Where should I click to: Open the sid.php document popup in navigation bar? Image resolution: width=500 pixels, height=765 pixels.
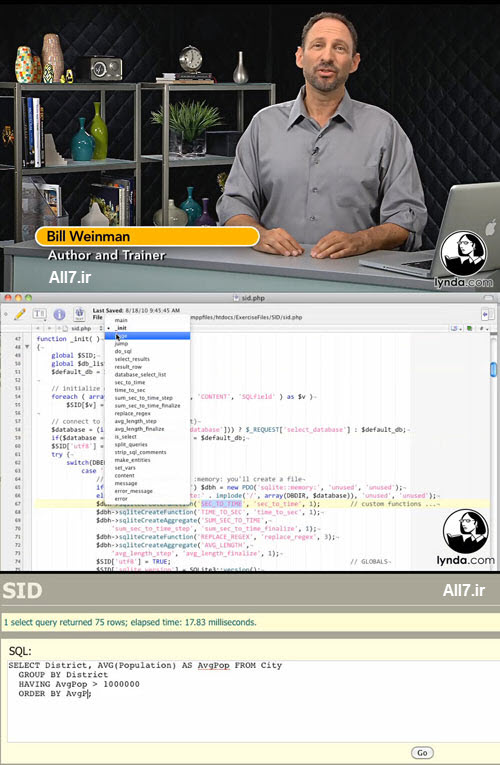[x=85, y=328]
